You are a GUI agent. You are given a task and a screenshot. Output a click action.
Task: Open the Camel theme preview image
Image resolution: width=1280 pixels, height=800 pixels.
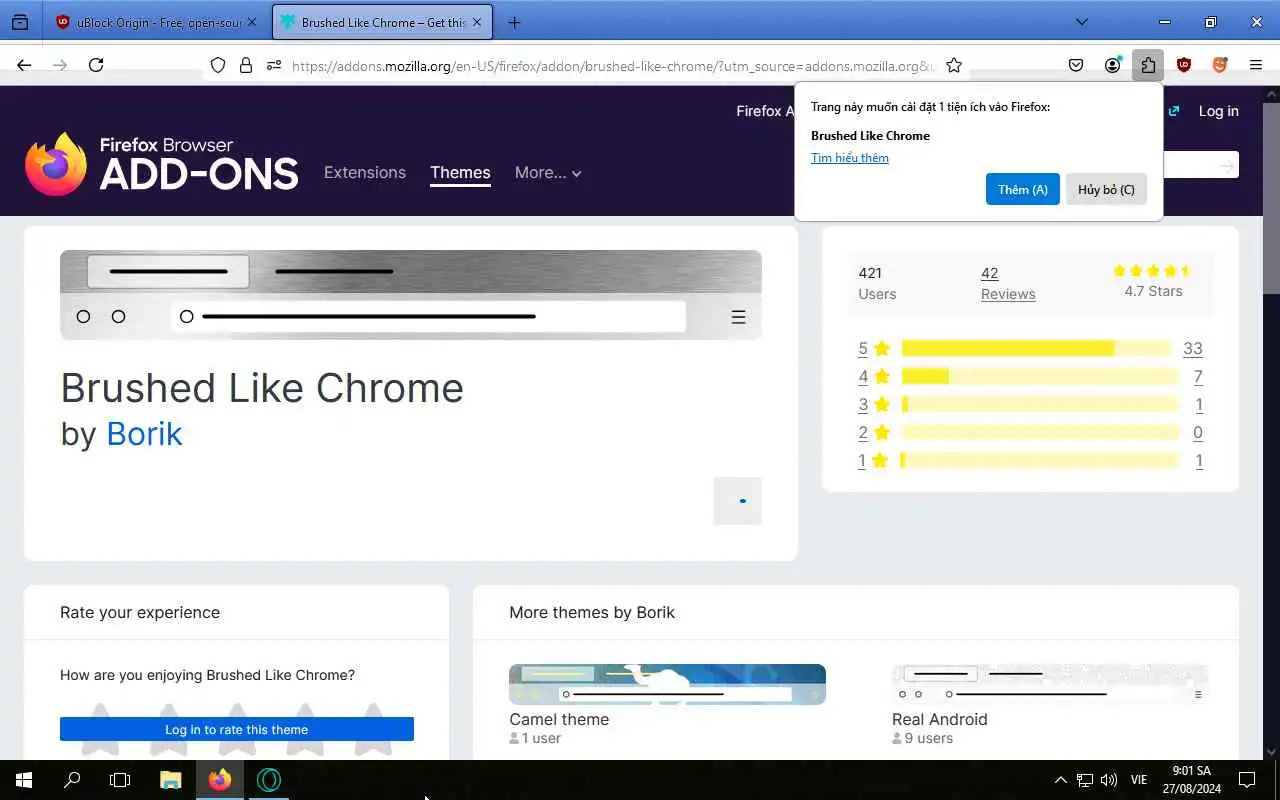pyautogui.click(x=667, y=685)
